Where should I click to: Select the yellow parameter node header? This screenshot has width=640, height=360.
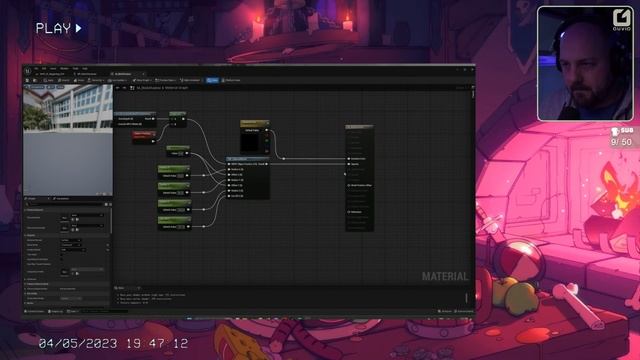254,123
